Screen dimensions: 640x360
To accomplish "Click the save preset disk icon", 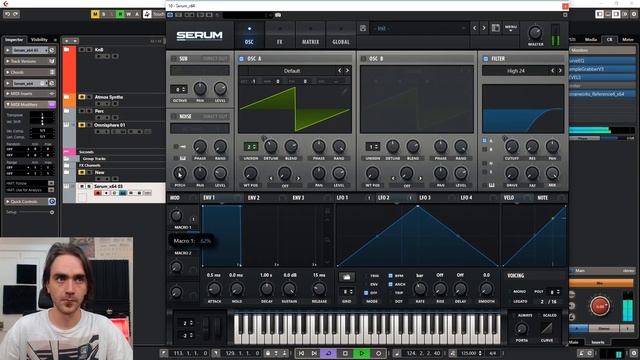I will pyautogui.click(x=363, y=28).
